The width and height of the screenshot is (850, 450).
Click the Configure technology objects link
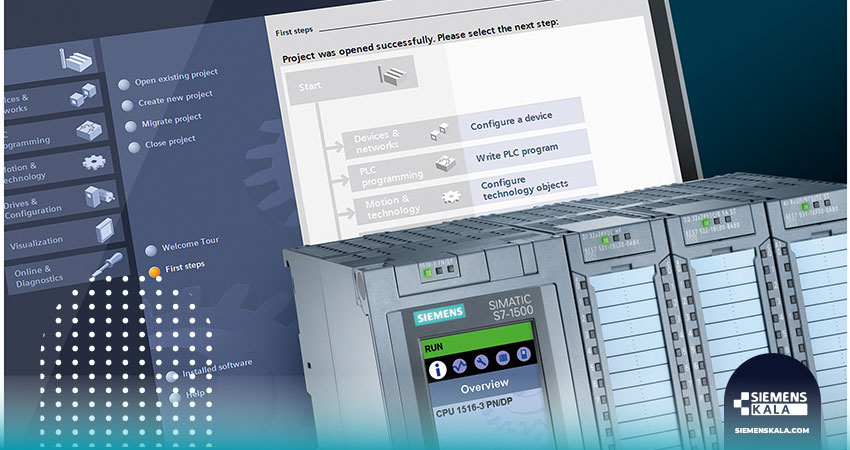(x=524, y=188)
